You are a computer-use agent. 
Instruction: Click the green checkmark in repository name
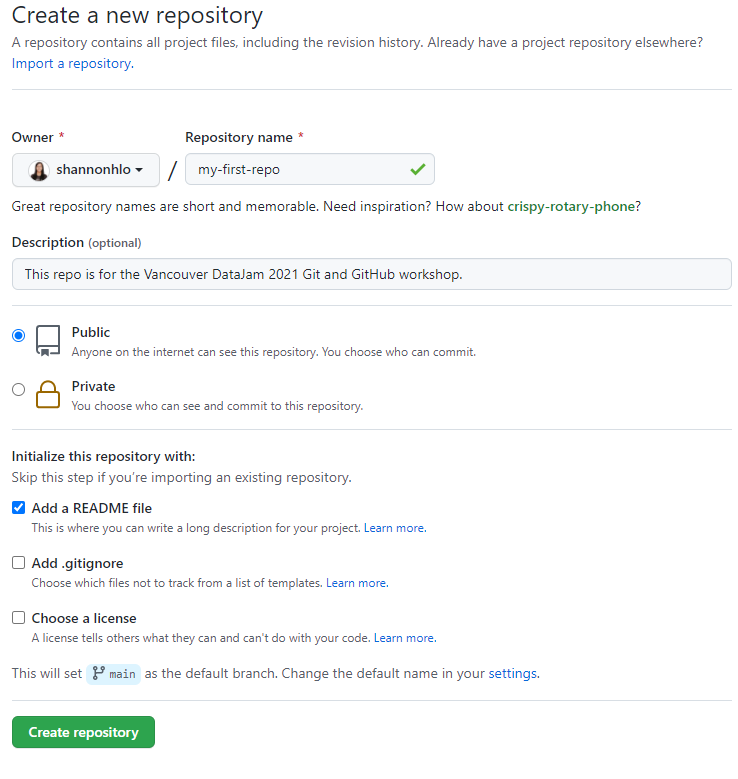(417, 170)
